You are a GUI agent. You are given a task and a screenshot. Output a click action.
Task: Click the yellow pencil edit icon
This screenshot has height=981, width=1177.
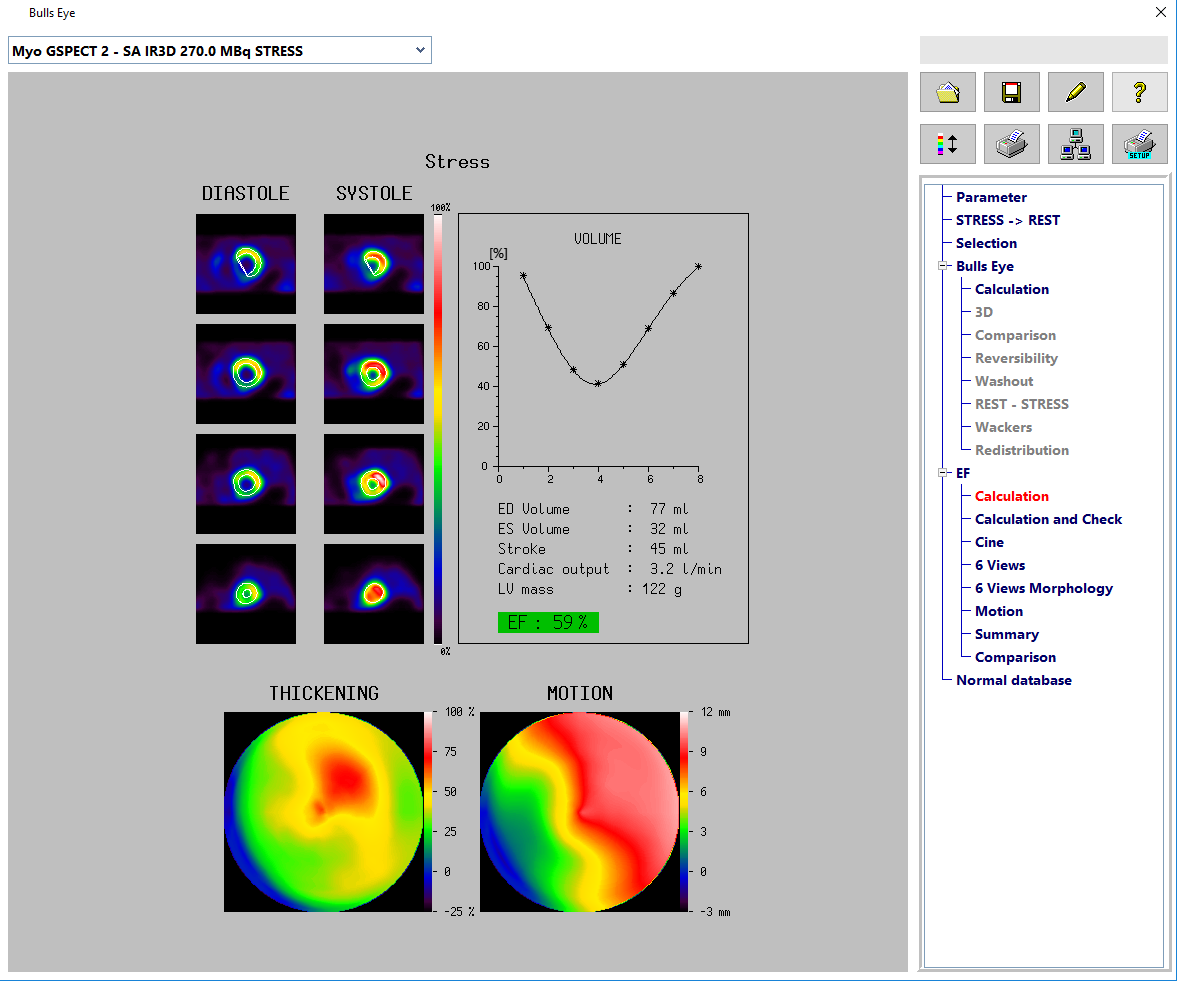(1075, 92)
